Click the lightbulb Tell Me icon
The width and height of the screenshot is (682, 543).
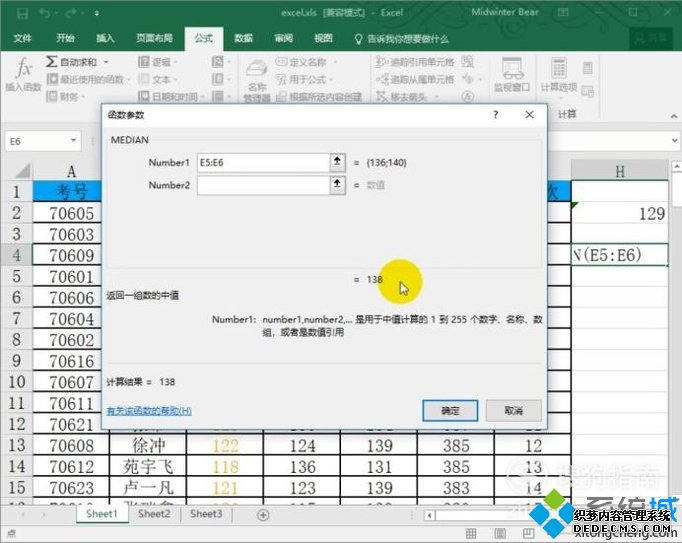click(x=358, y=39)
